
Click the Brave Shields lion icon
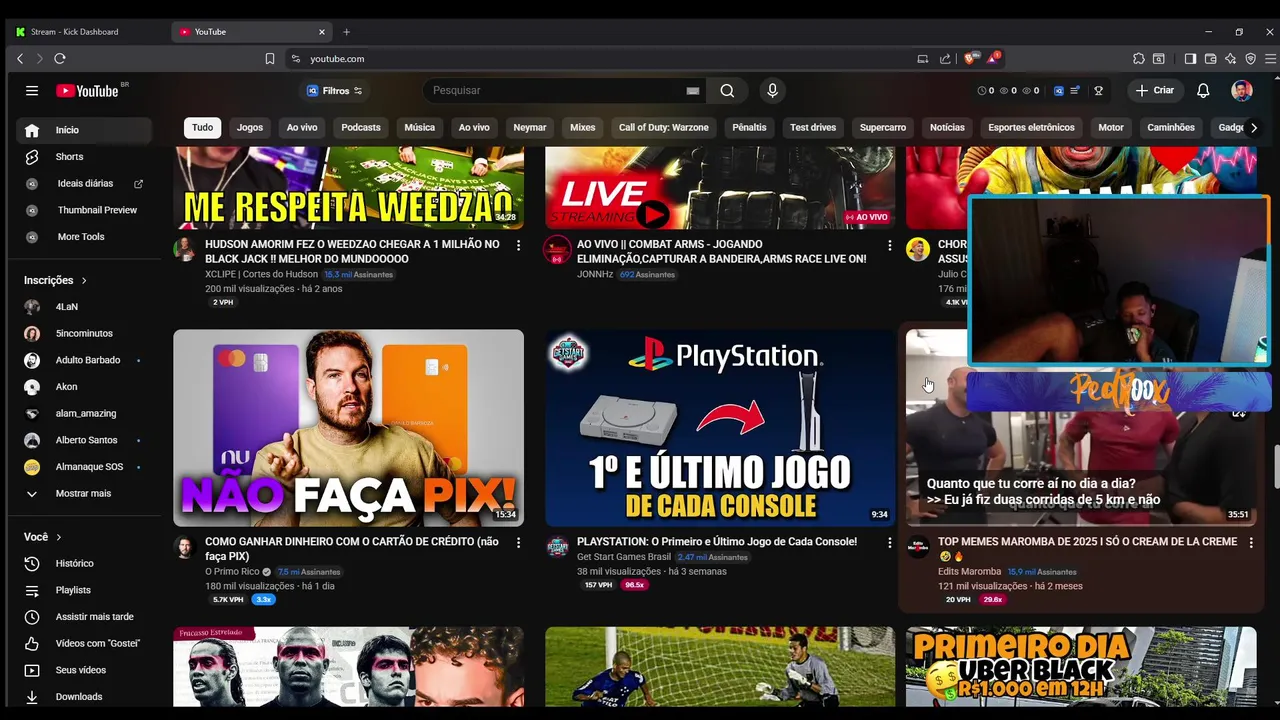click(970, 58)
